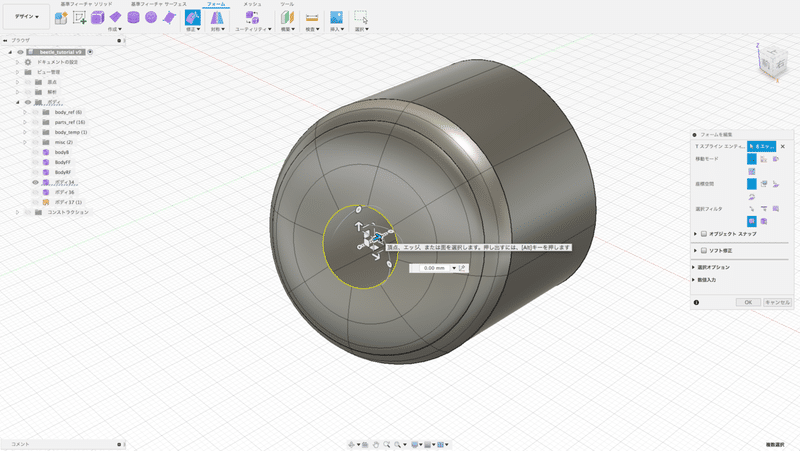This screenshot has width=800, height=451.
Task: Choose the body 選択フィルタ icon on second row
Action: click(x=764, y=221)
